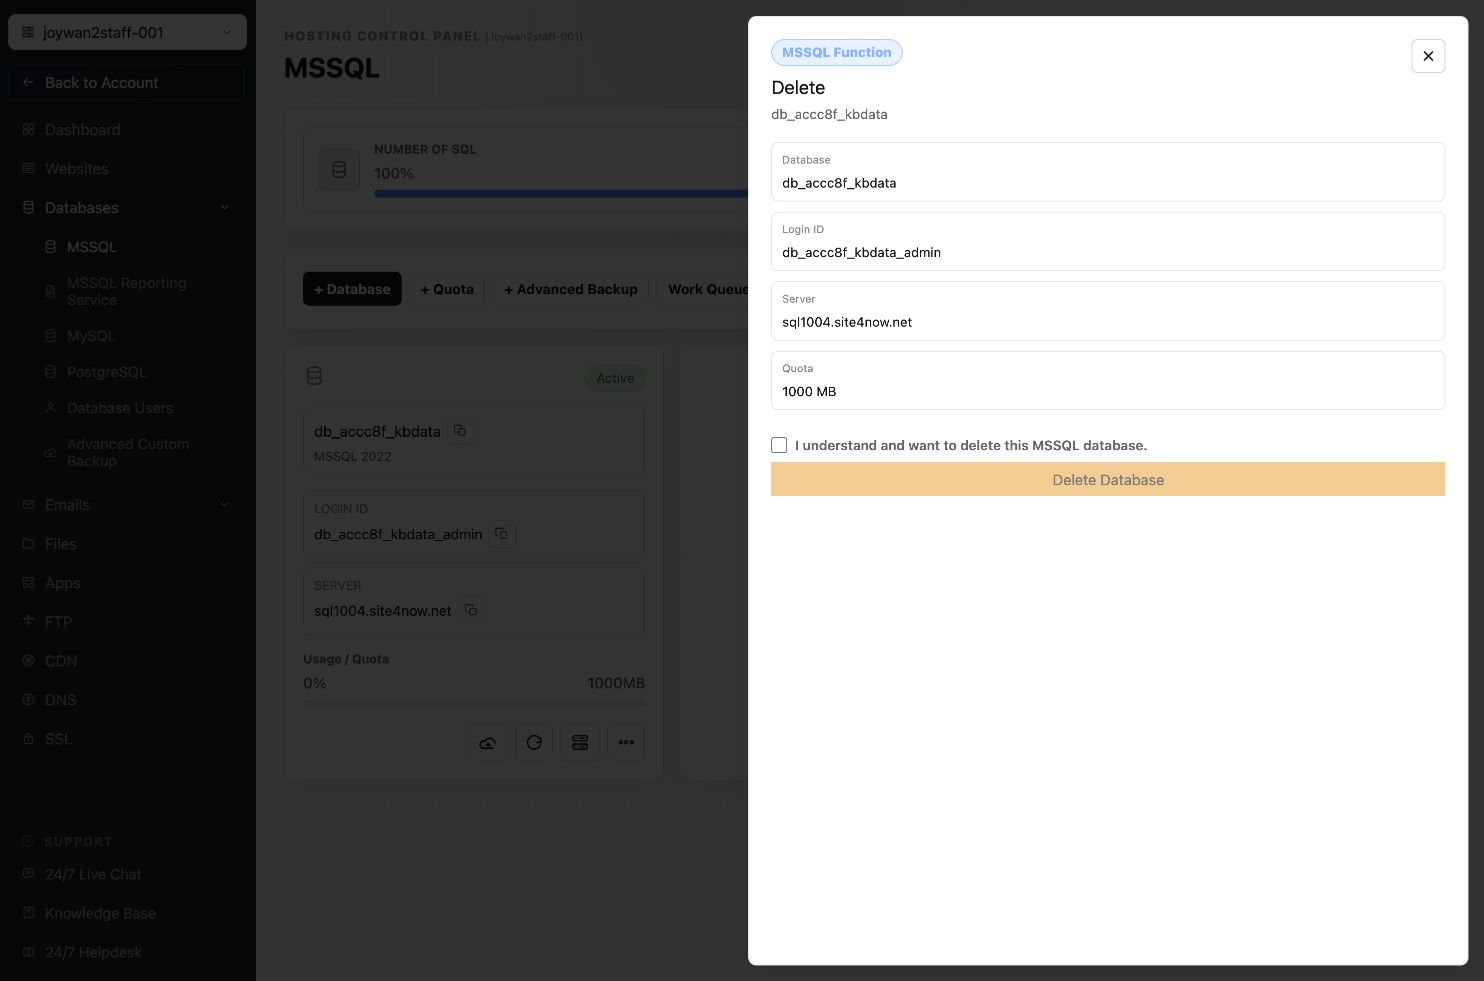The width and height of the screenshot is (1484, 981).
Task: Select the Server field in dialog
Action: (1108, 311)
